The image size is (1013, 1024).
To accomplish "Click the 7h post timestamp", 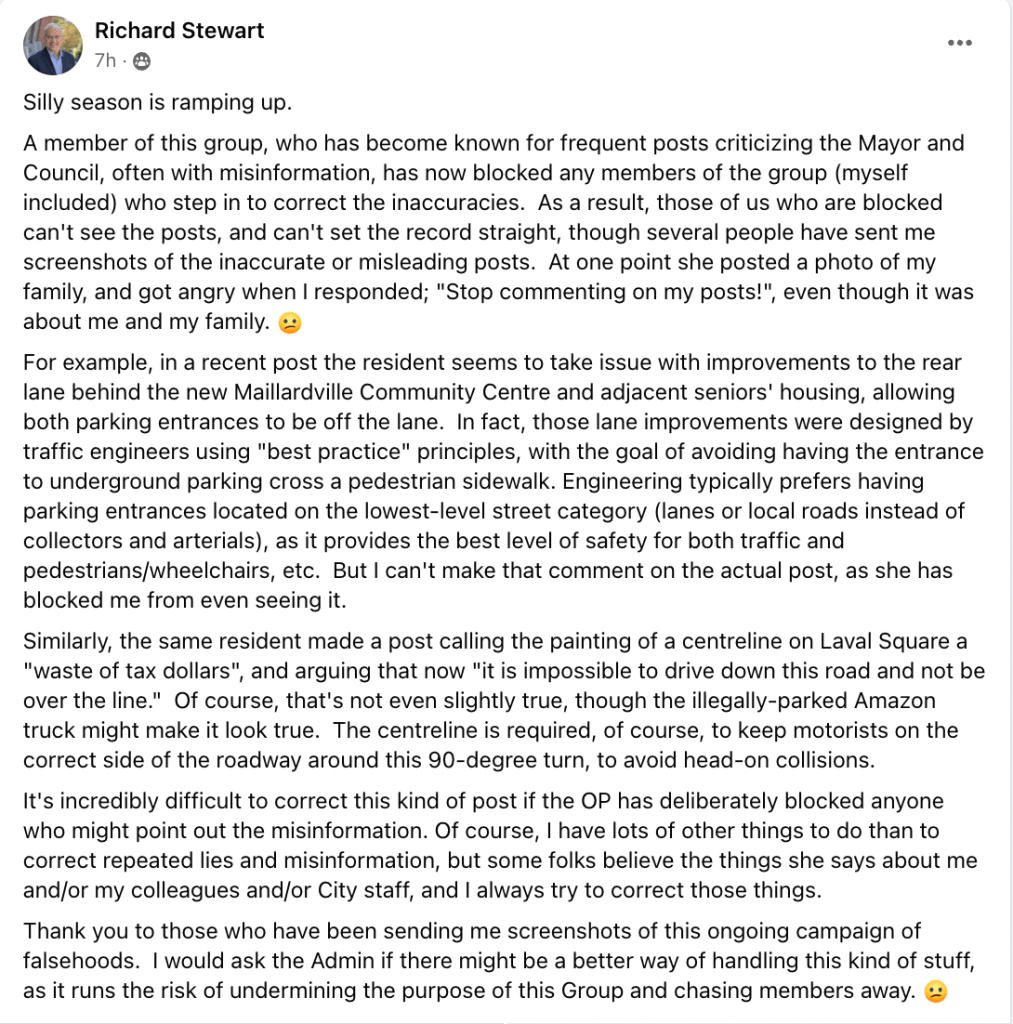I will coord(105,61).
